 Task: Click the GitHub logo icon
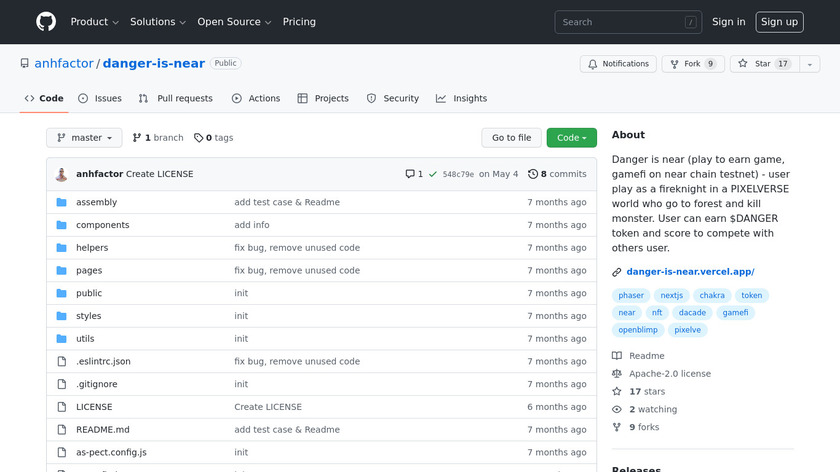[x=46, y=22]
